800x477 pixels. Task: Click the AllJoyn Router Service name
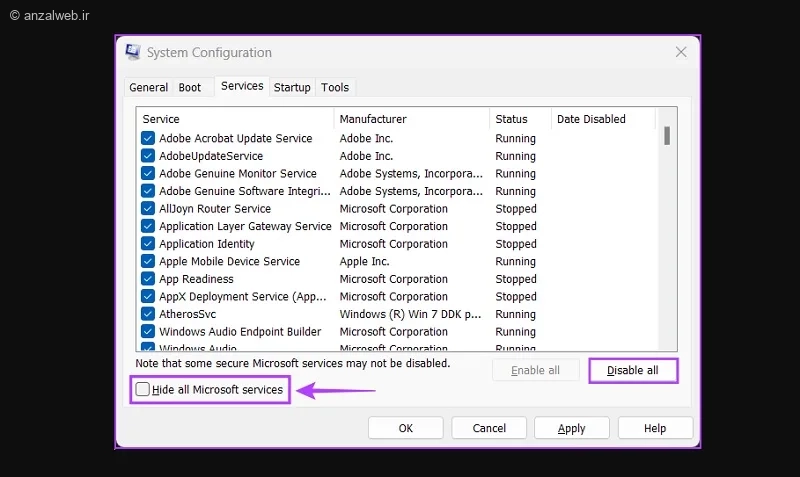[215, 209]
